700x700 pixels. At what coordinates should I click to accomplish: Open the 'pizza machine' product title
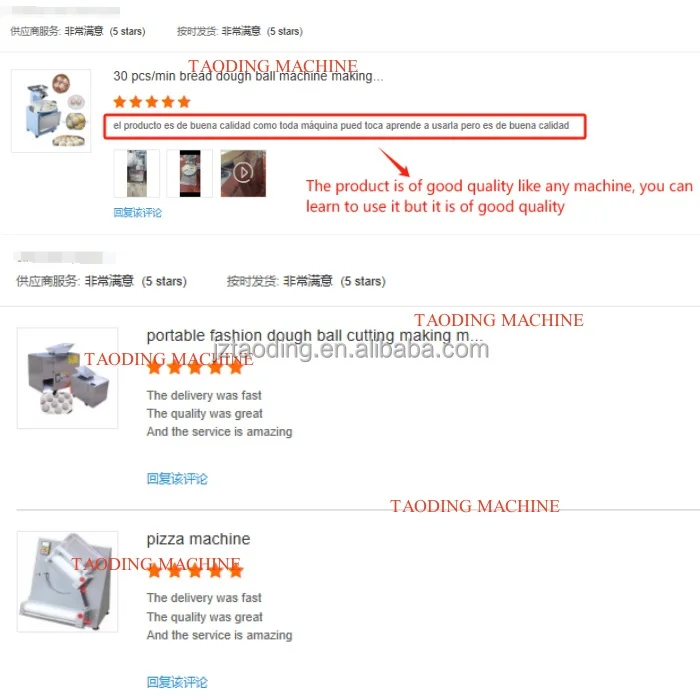(x=198, y=539)
